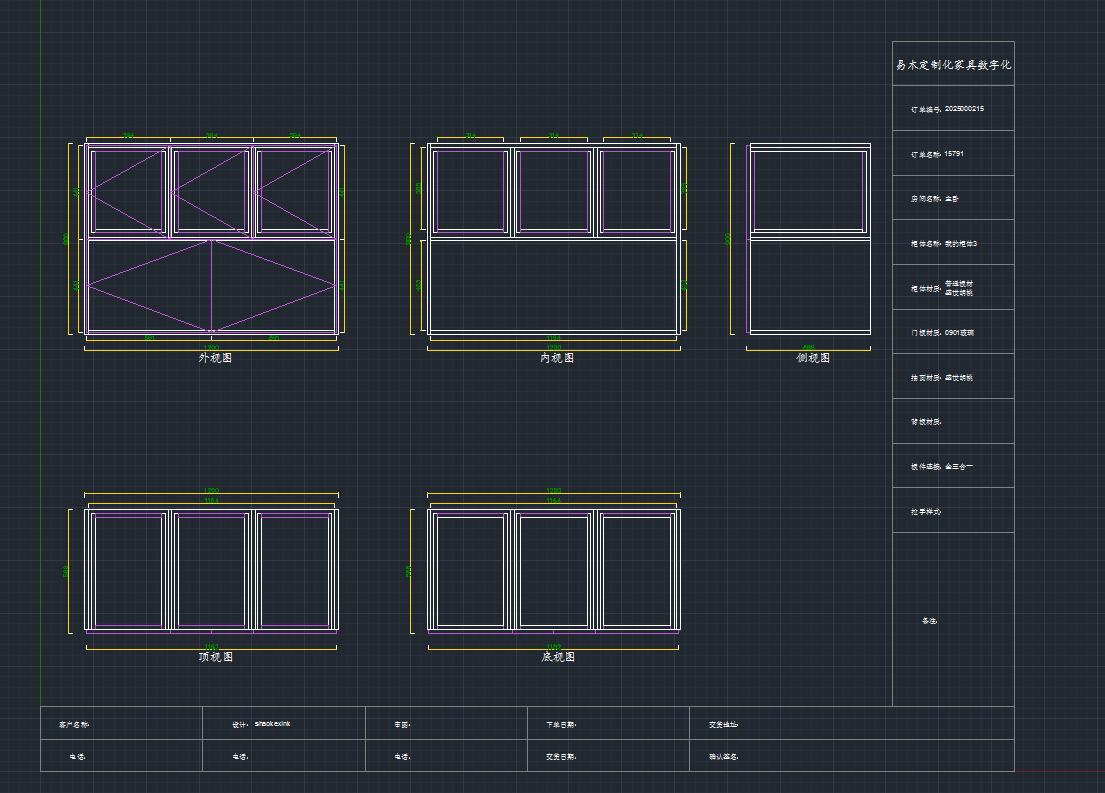Select the 交货地址 delivery address field
This screenshot has height=793, width=1105.
click(723, 724)
